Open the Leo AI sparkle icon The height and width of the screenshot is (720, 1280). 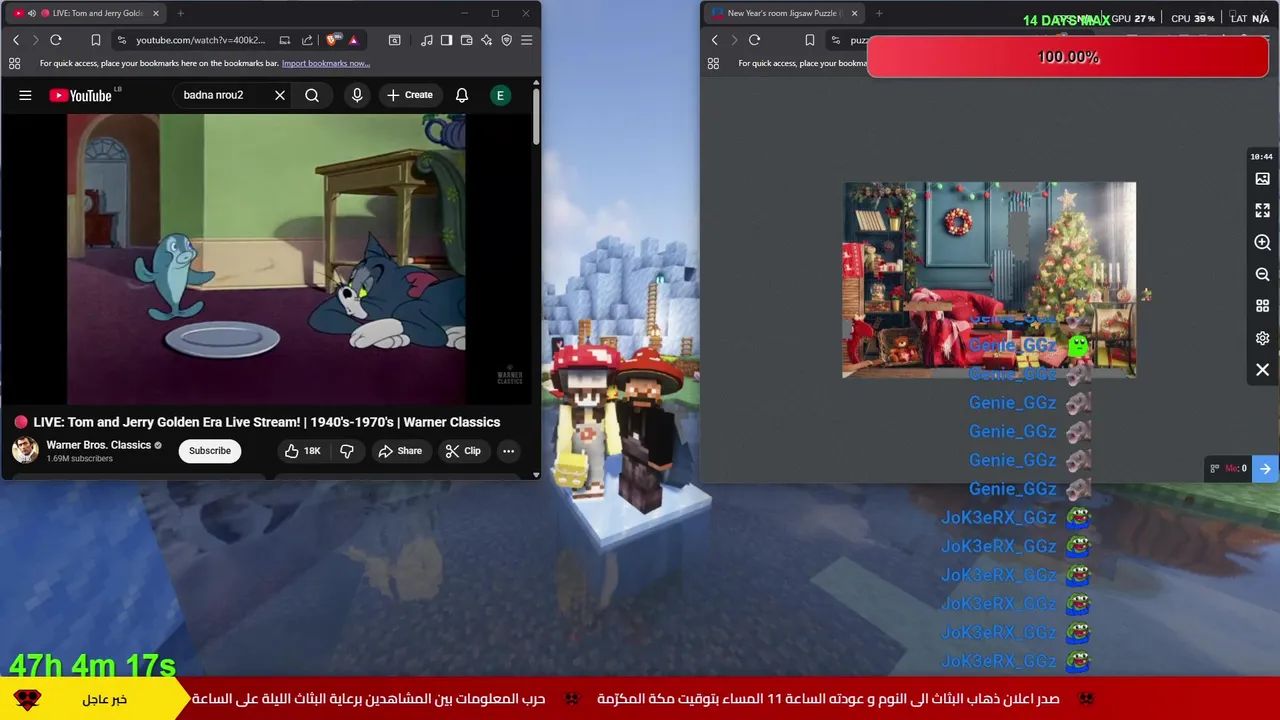point(486,40)
